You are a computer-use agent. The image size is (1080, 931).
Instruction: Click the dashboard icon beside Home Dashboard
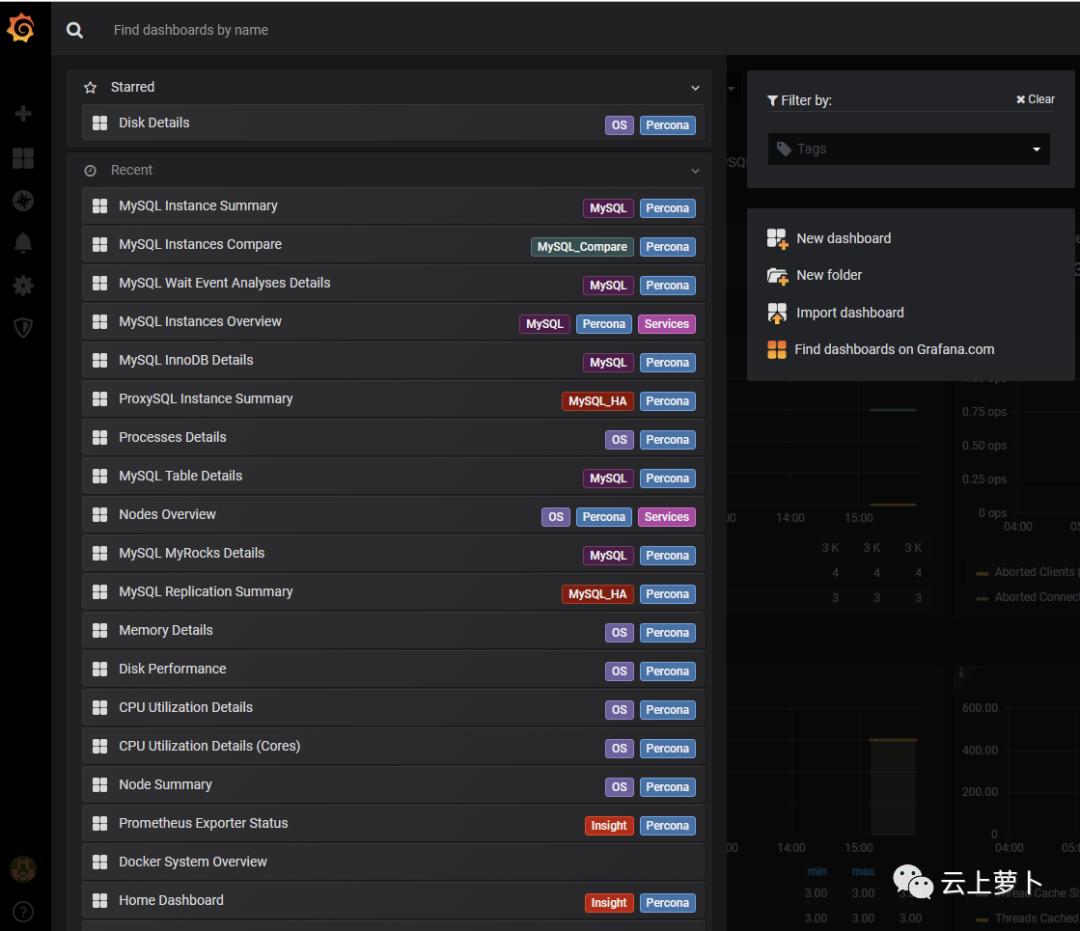click(x=100, y=900)
